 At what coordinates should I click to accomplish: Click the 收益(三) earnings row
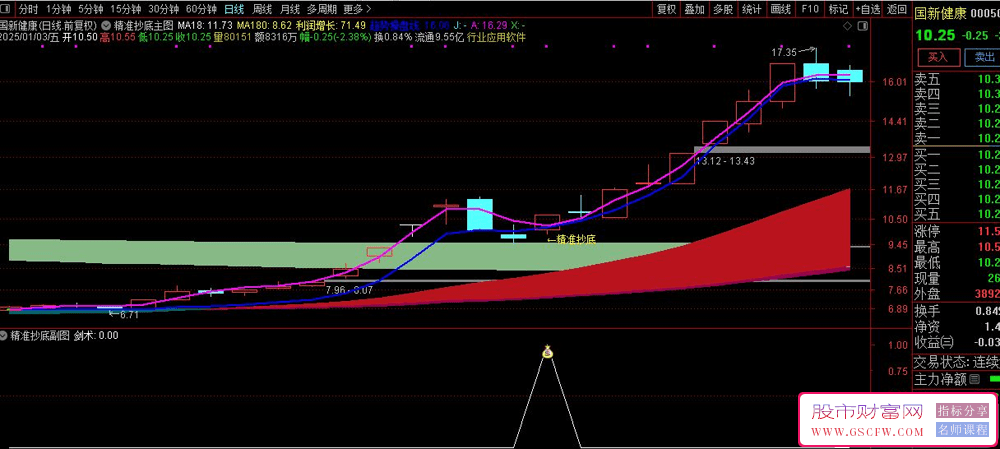point(957,342)
